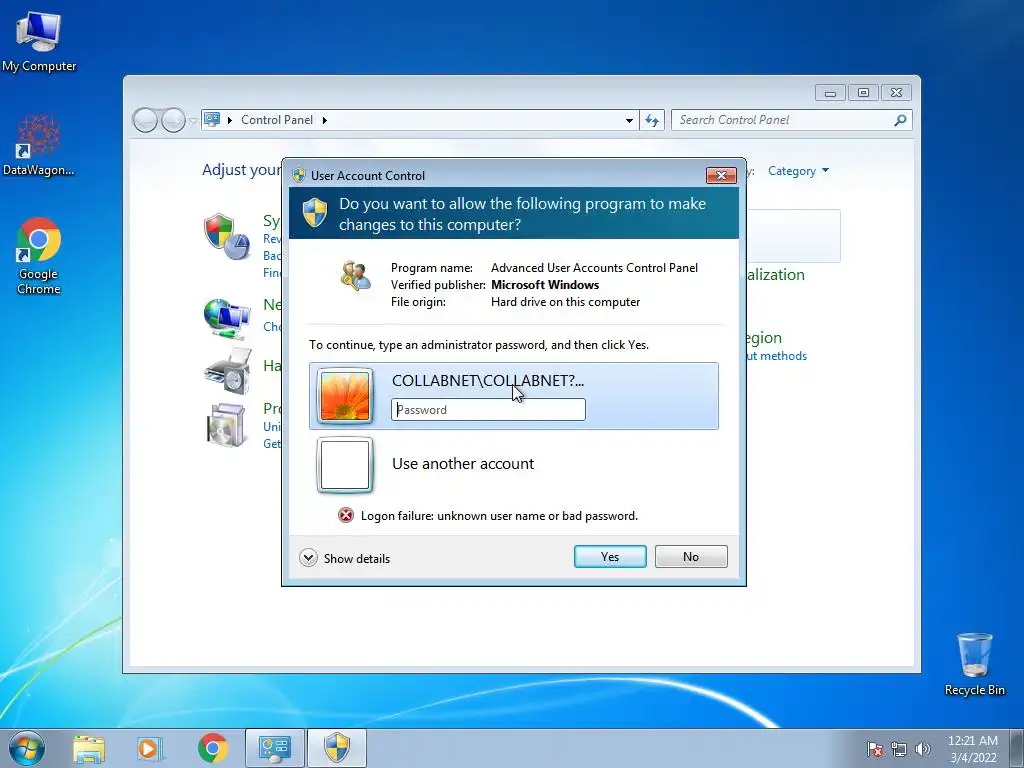Expand the arrow before Control Panel breadcrumb
This screenshot has height=768, width=1024.
[x=230, y=120]
